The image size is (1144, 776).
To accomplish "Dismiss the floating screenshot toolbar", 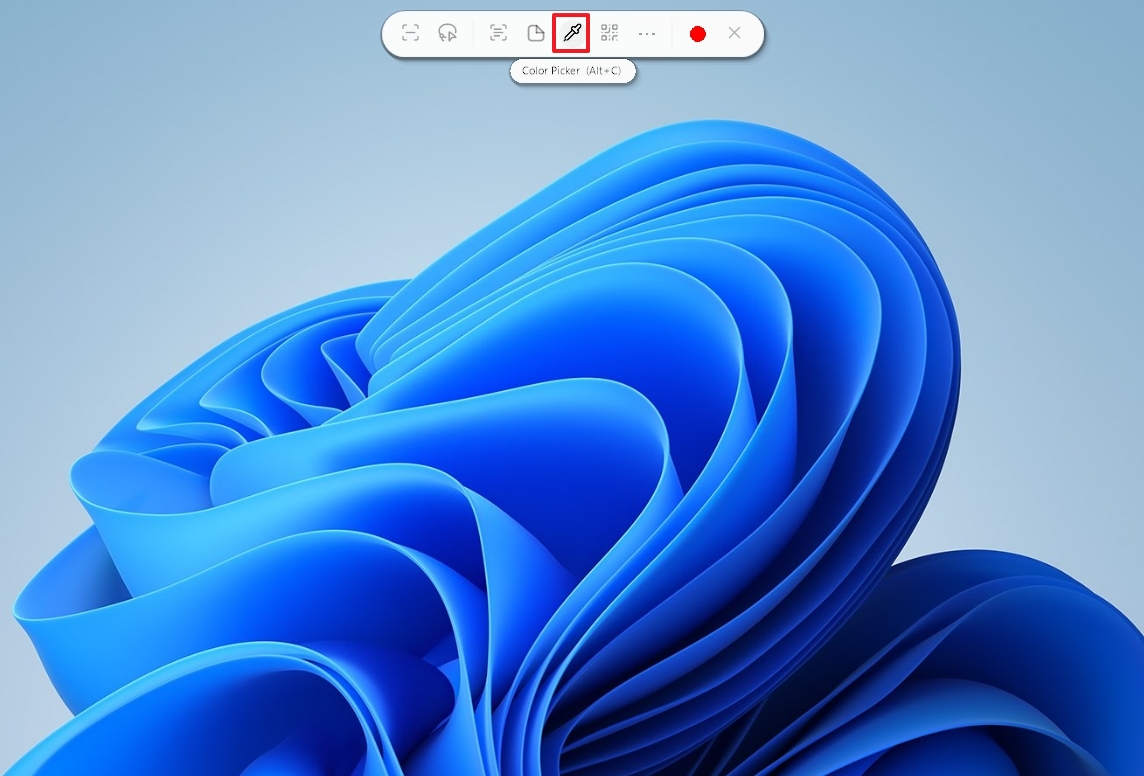I will coord(734,33).
